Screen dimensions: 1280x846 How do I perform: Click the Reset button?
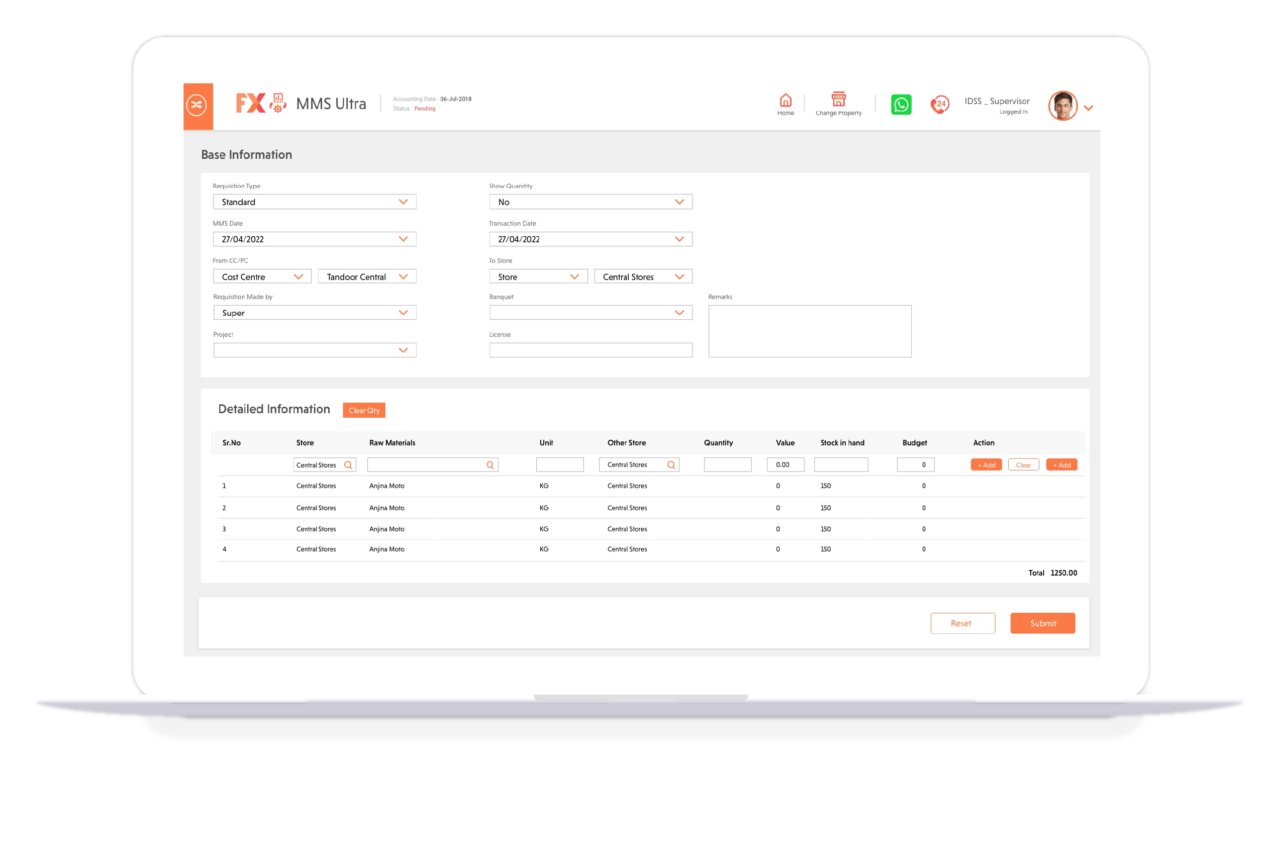point(962,623)
